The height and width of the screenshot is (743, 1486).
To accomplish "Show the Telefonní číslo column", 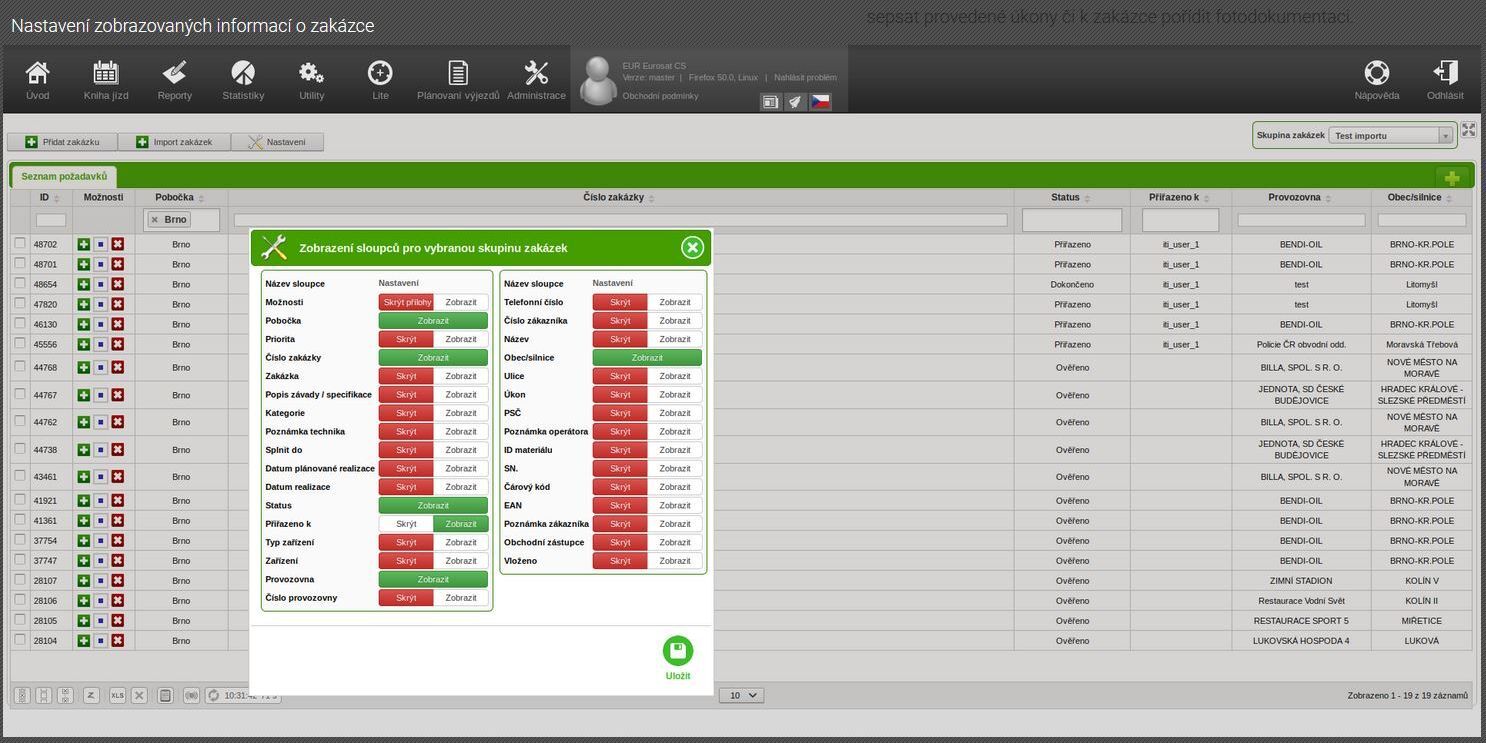I will [x=675, y=302].
